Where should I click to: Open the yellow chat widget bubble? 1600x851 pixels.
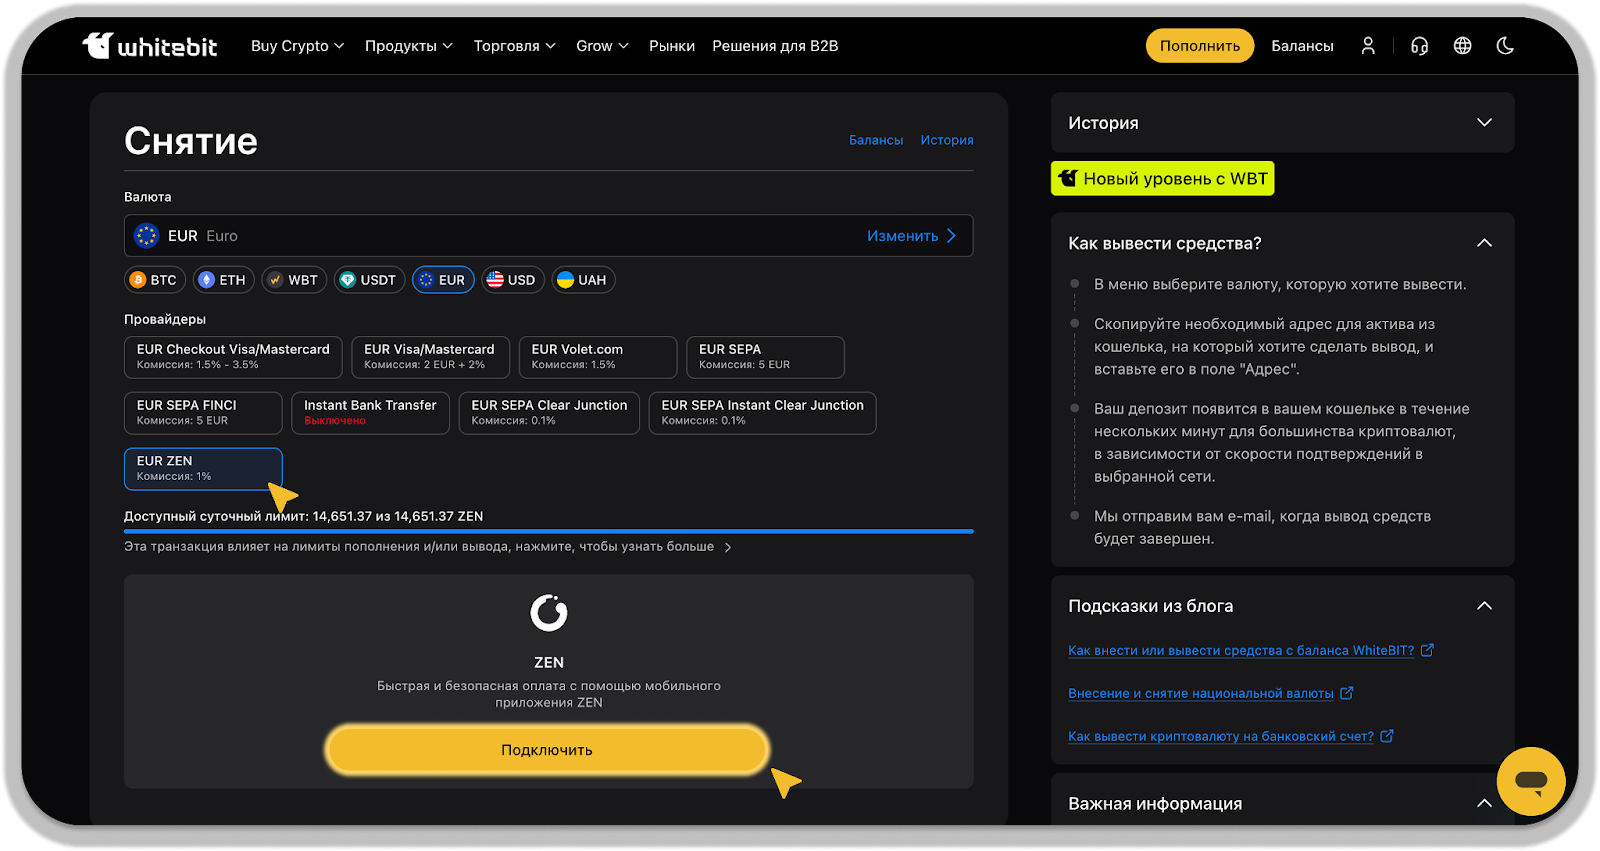click(x=1530, y=781)
